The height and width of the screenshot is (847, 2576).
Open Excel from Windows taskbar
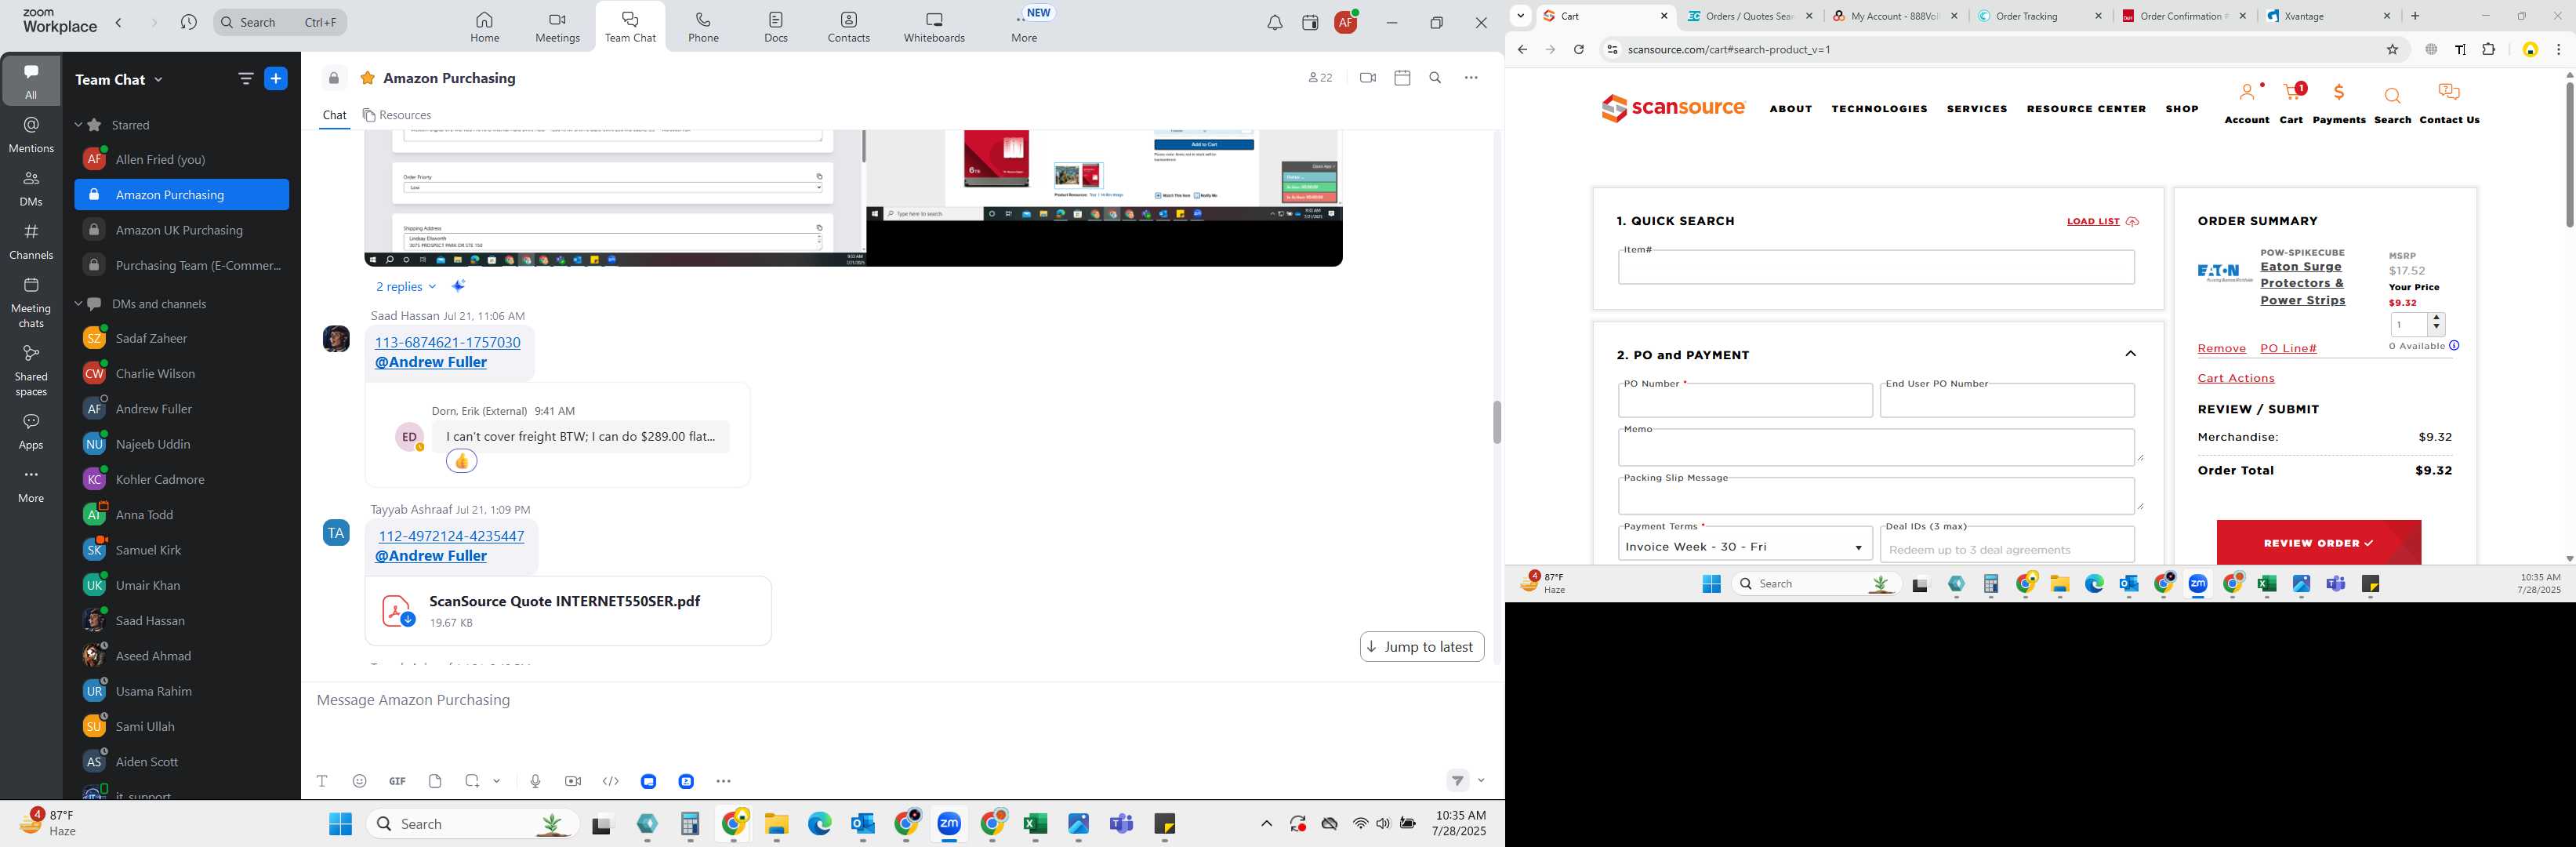coord(1035,824)
